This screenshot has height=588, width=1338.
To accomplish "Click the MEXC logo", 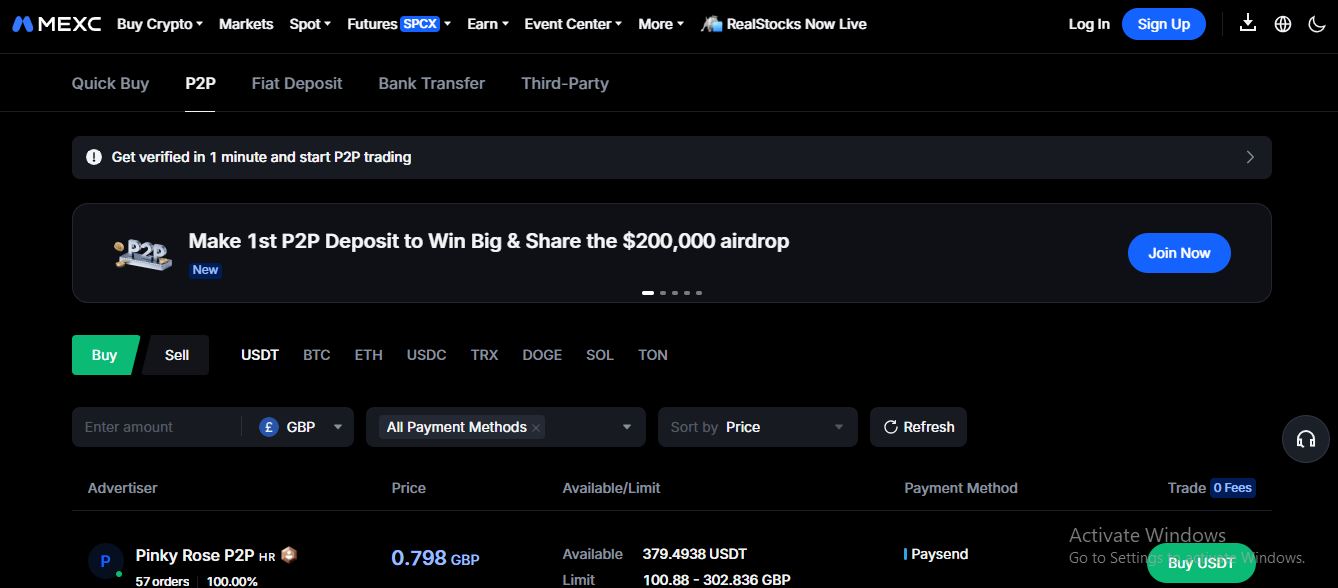I will pos(57,24).
